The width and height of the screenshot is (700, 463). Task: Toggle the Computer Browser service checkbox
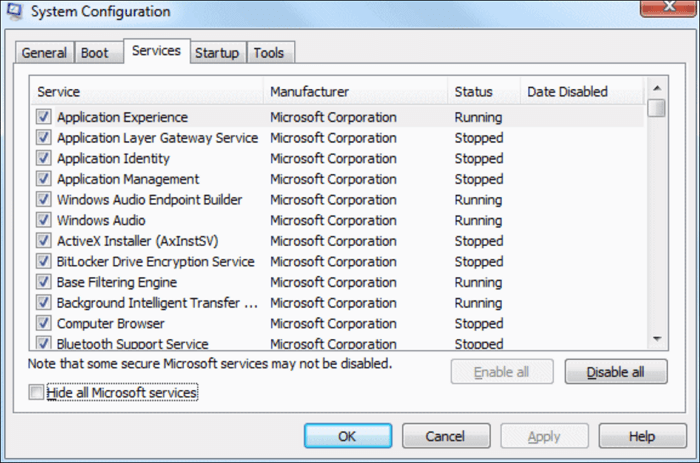pyautogui.click(x=44, y=324)
